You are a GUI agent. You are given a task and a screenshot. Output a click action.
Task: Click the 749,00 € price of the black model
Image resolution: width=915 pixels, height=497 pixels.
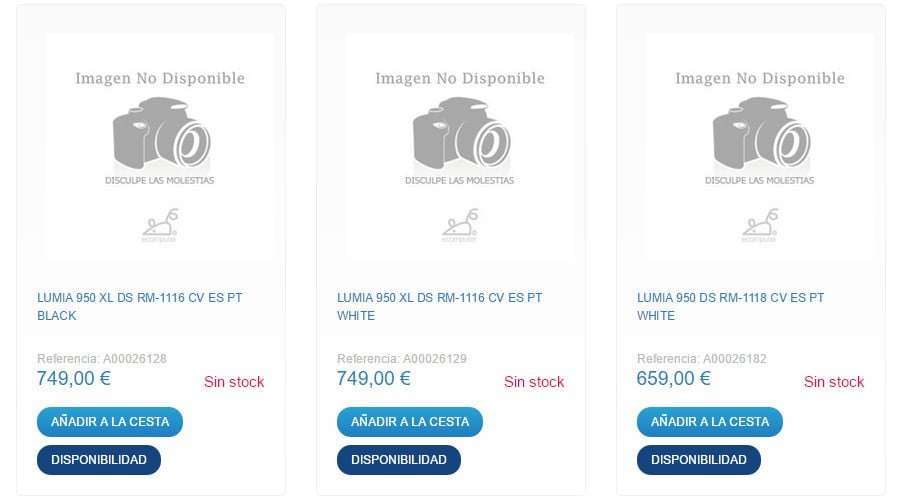(x=74, y=379)
